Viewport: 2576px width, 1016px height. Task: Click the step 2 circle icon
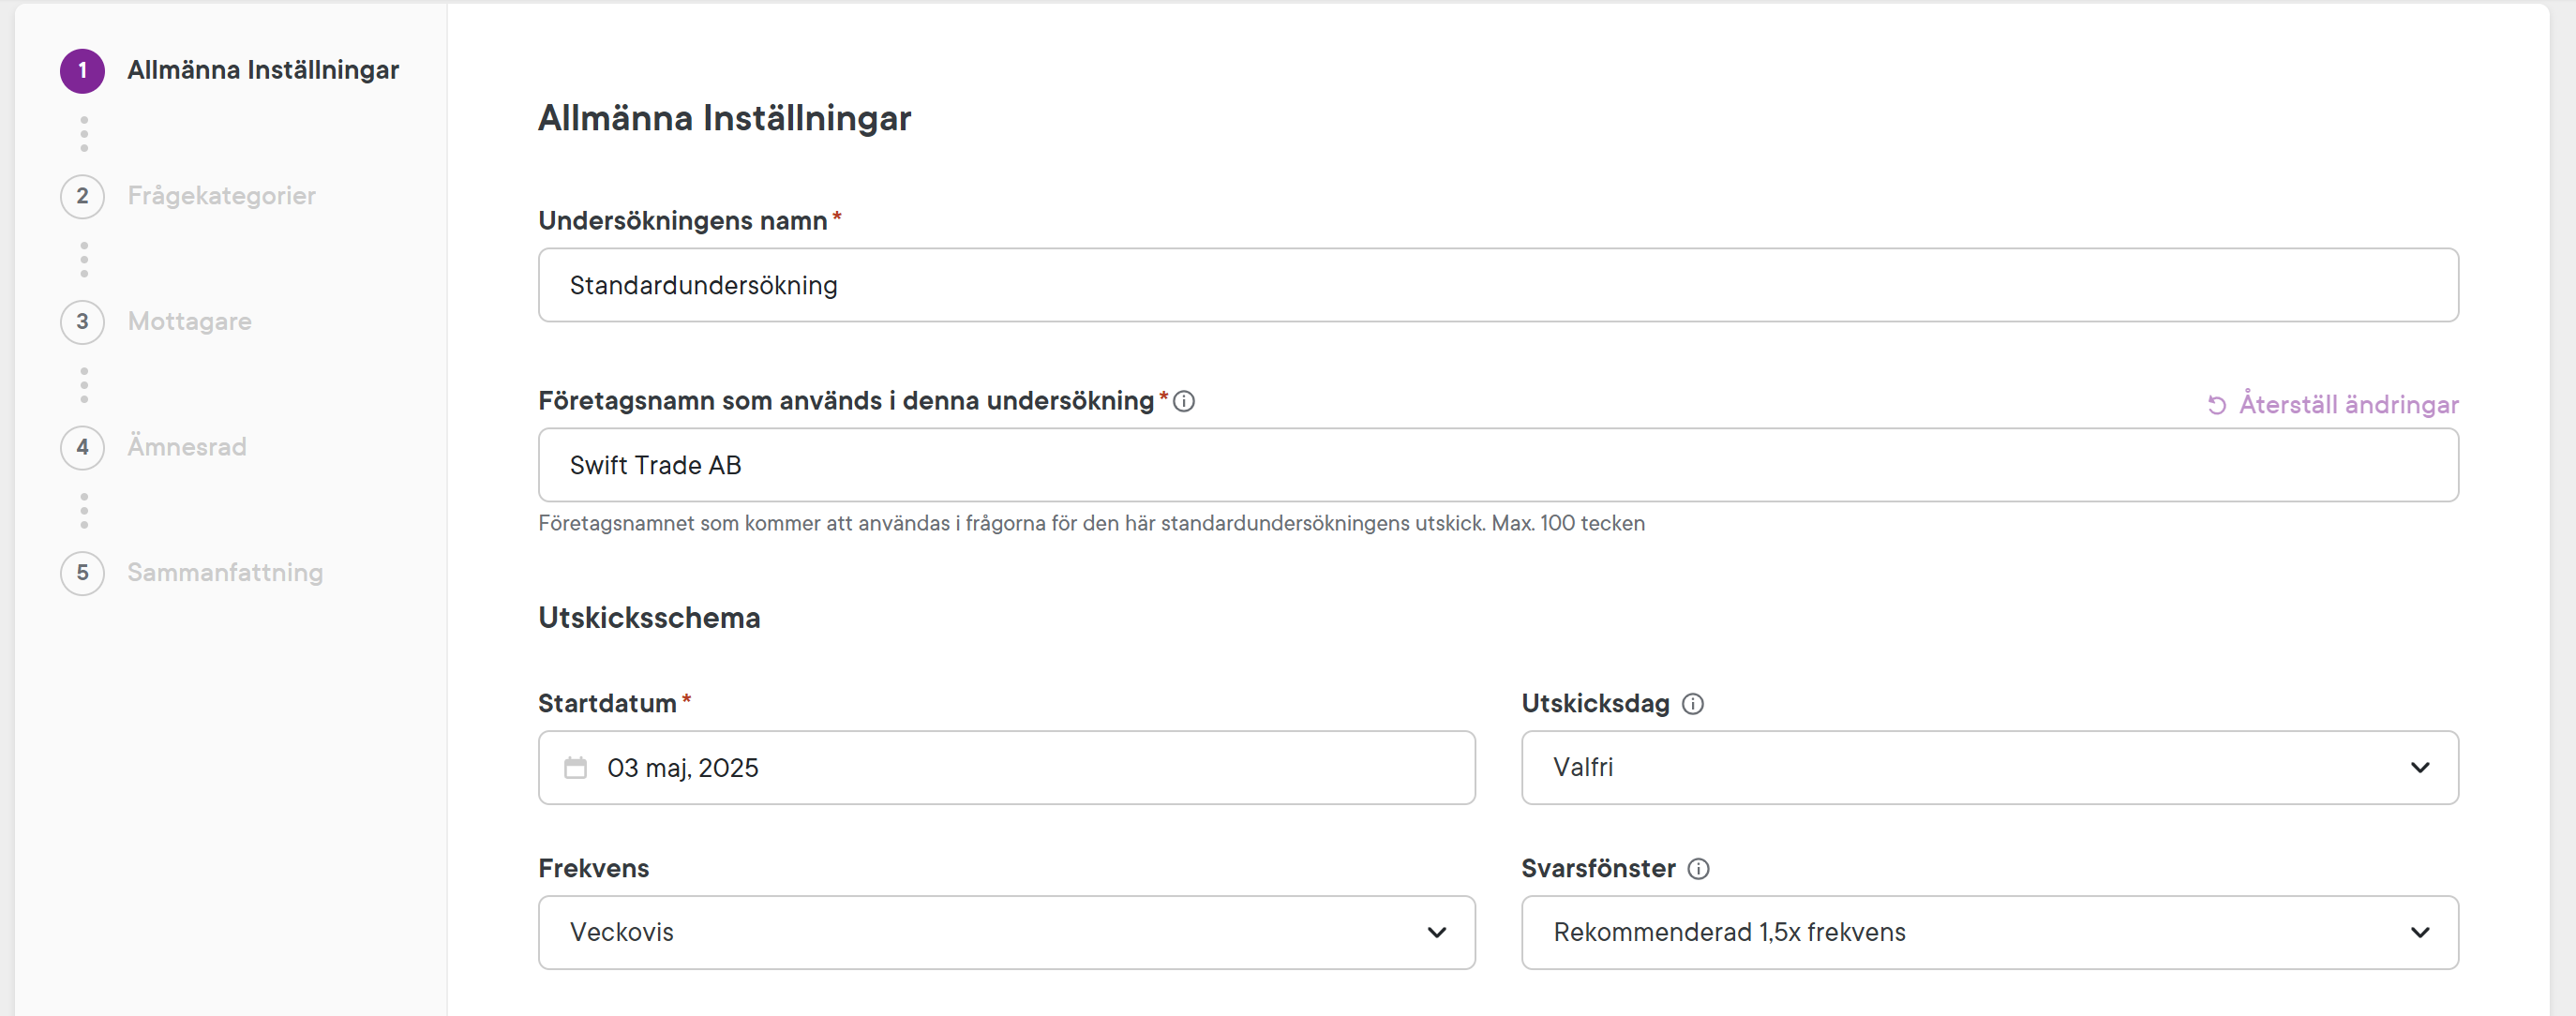[82, 196]
